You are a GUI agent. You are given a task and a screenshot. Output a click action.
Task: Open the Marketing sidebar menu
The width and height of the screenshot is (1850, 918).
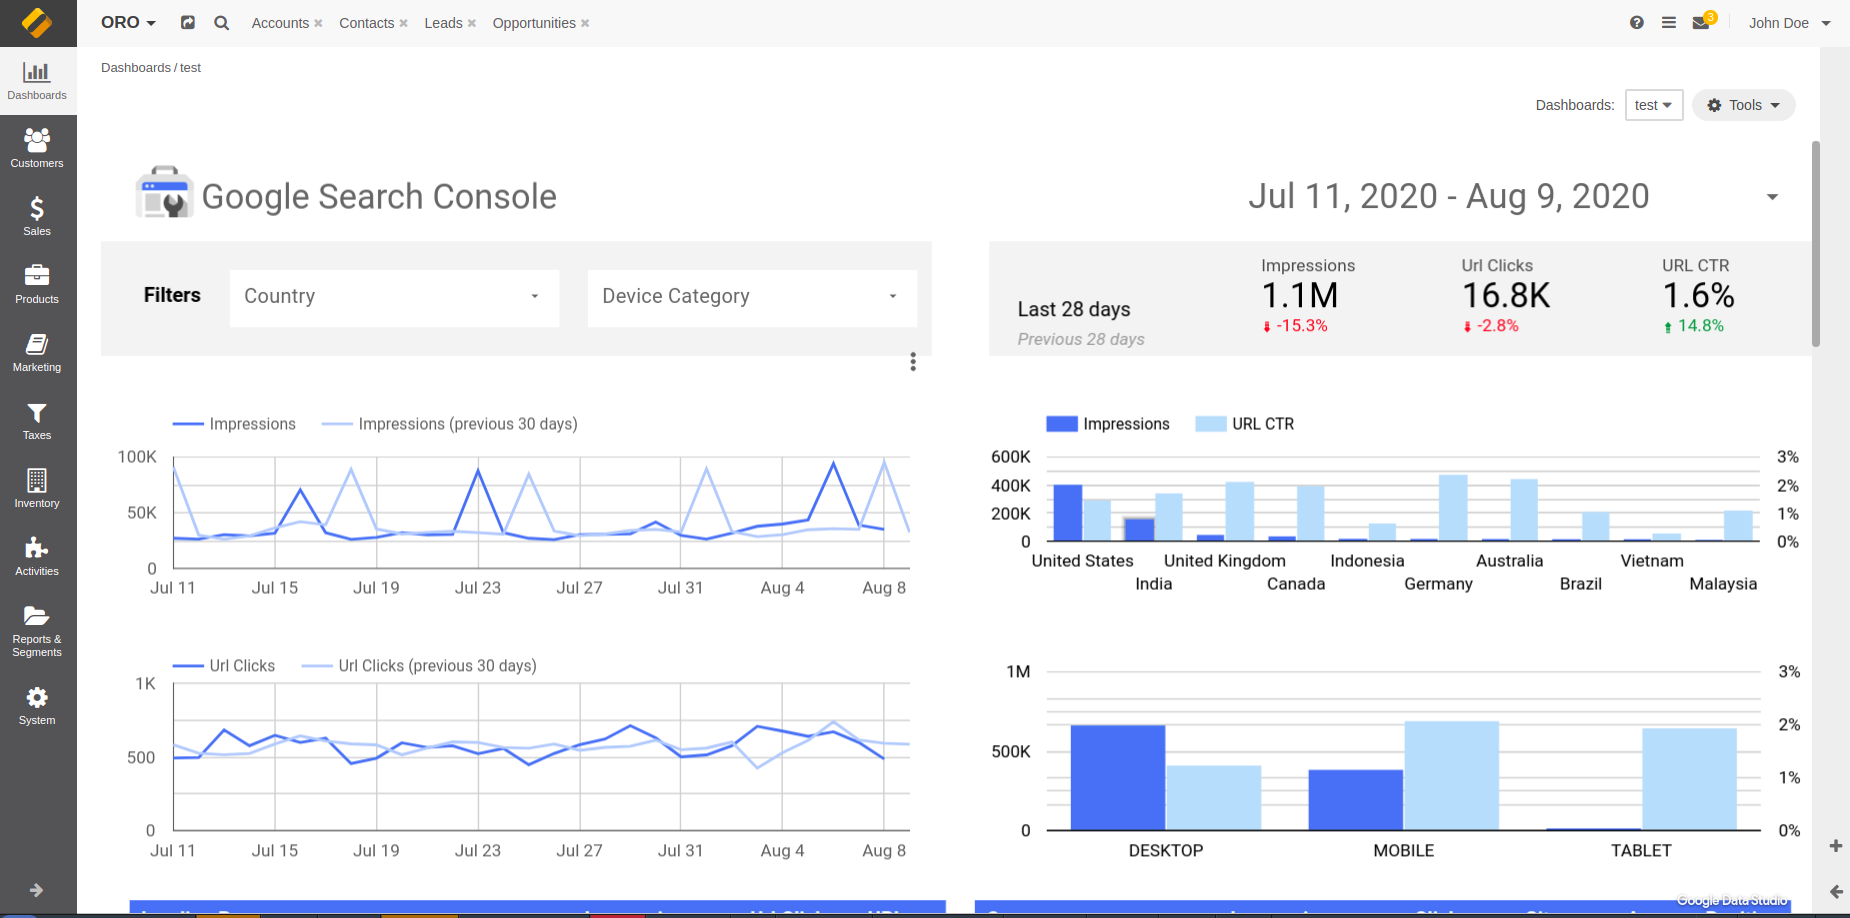click(37, 352)
